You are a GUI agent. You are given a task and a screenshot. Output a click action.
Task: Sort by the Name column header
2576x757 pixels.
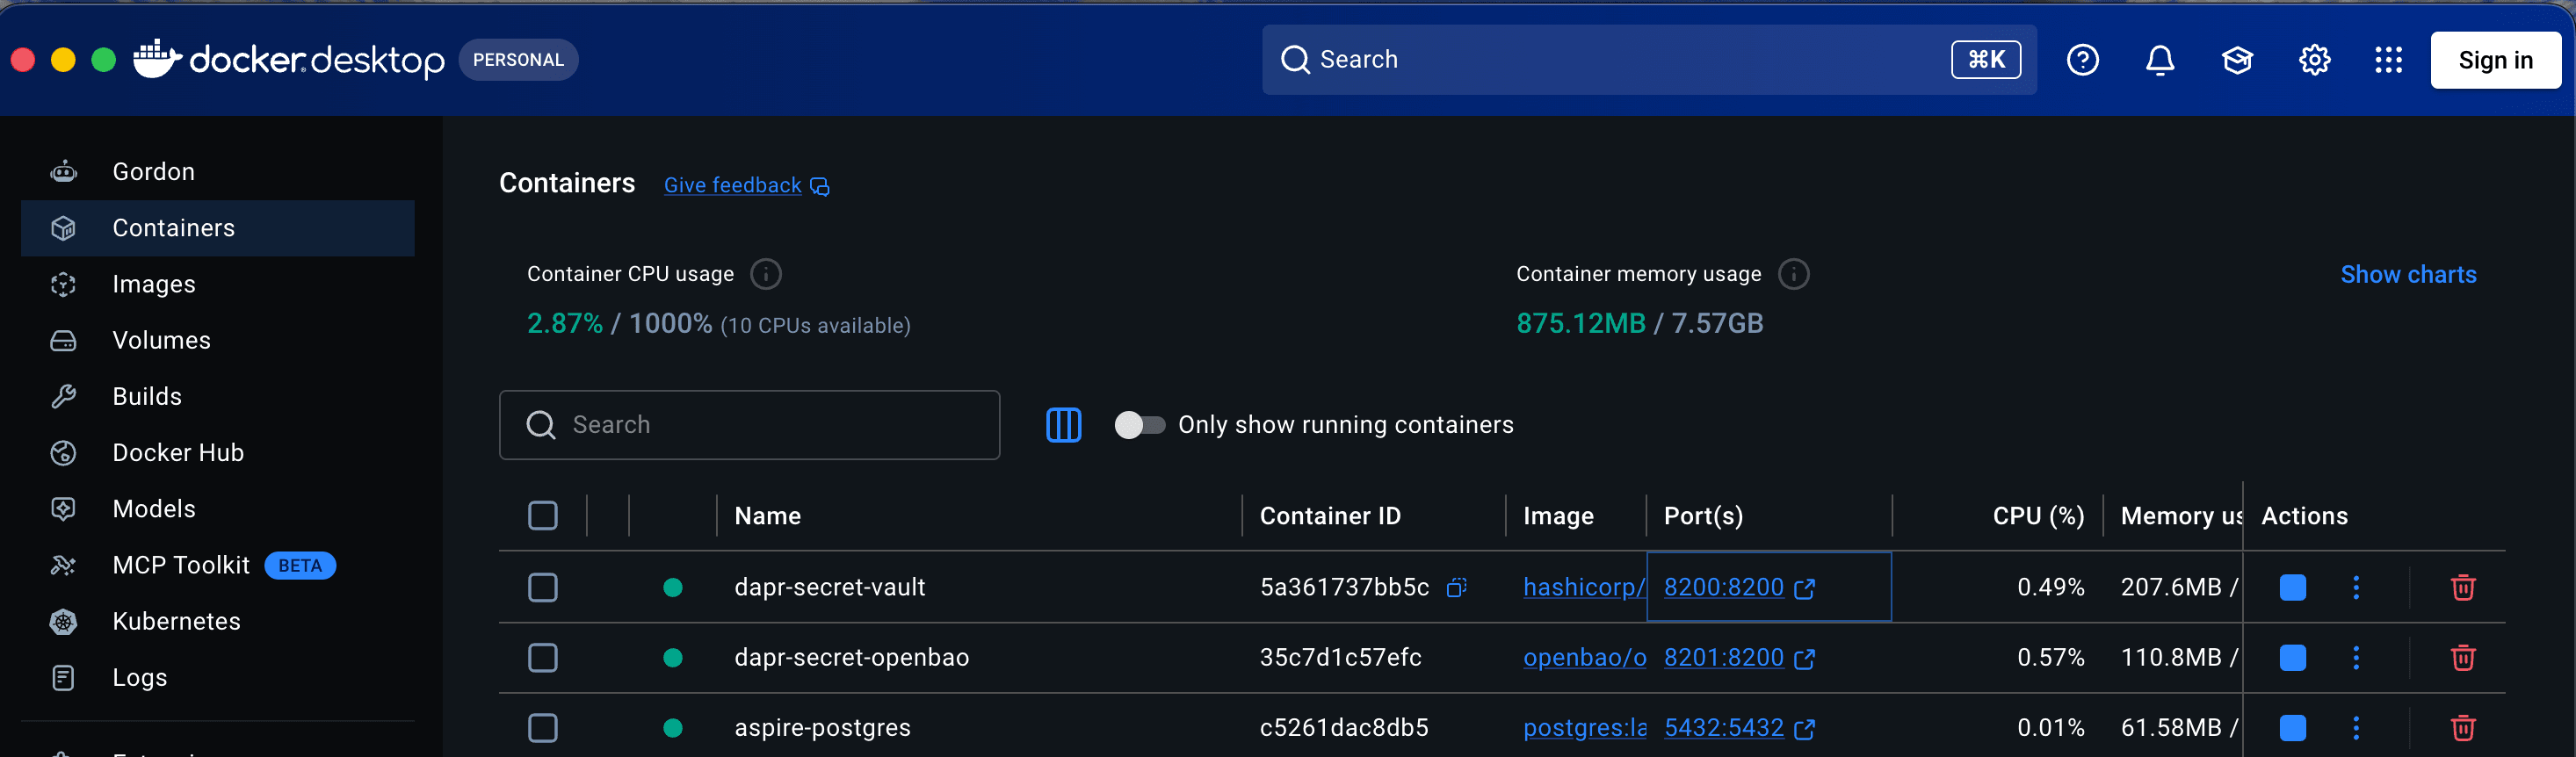767,516
